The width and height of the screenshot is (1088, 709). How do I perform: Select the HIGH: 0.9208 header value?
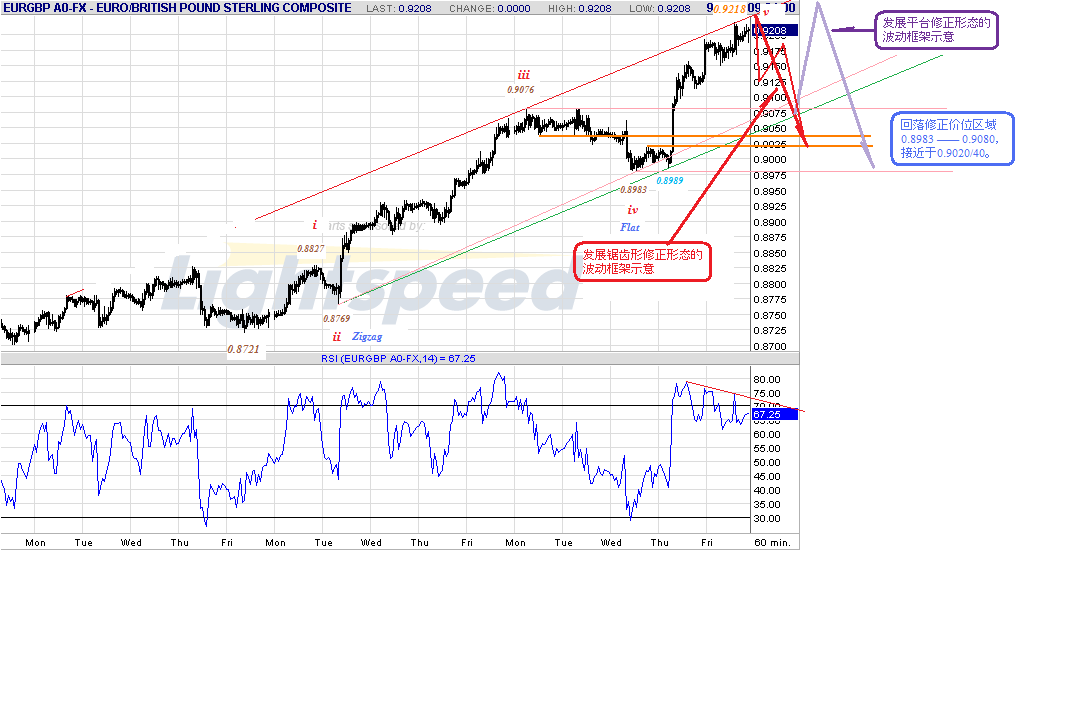pos(579,8)
